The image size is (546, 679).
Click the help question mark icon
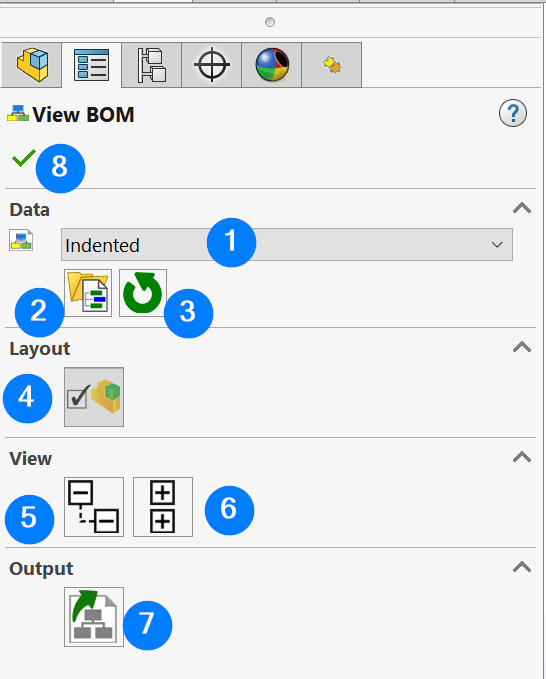tap(513, 113)
